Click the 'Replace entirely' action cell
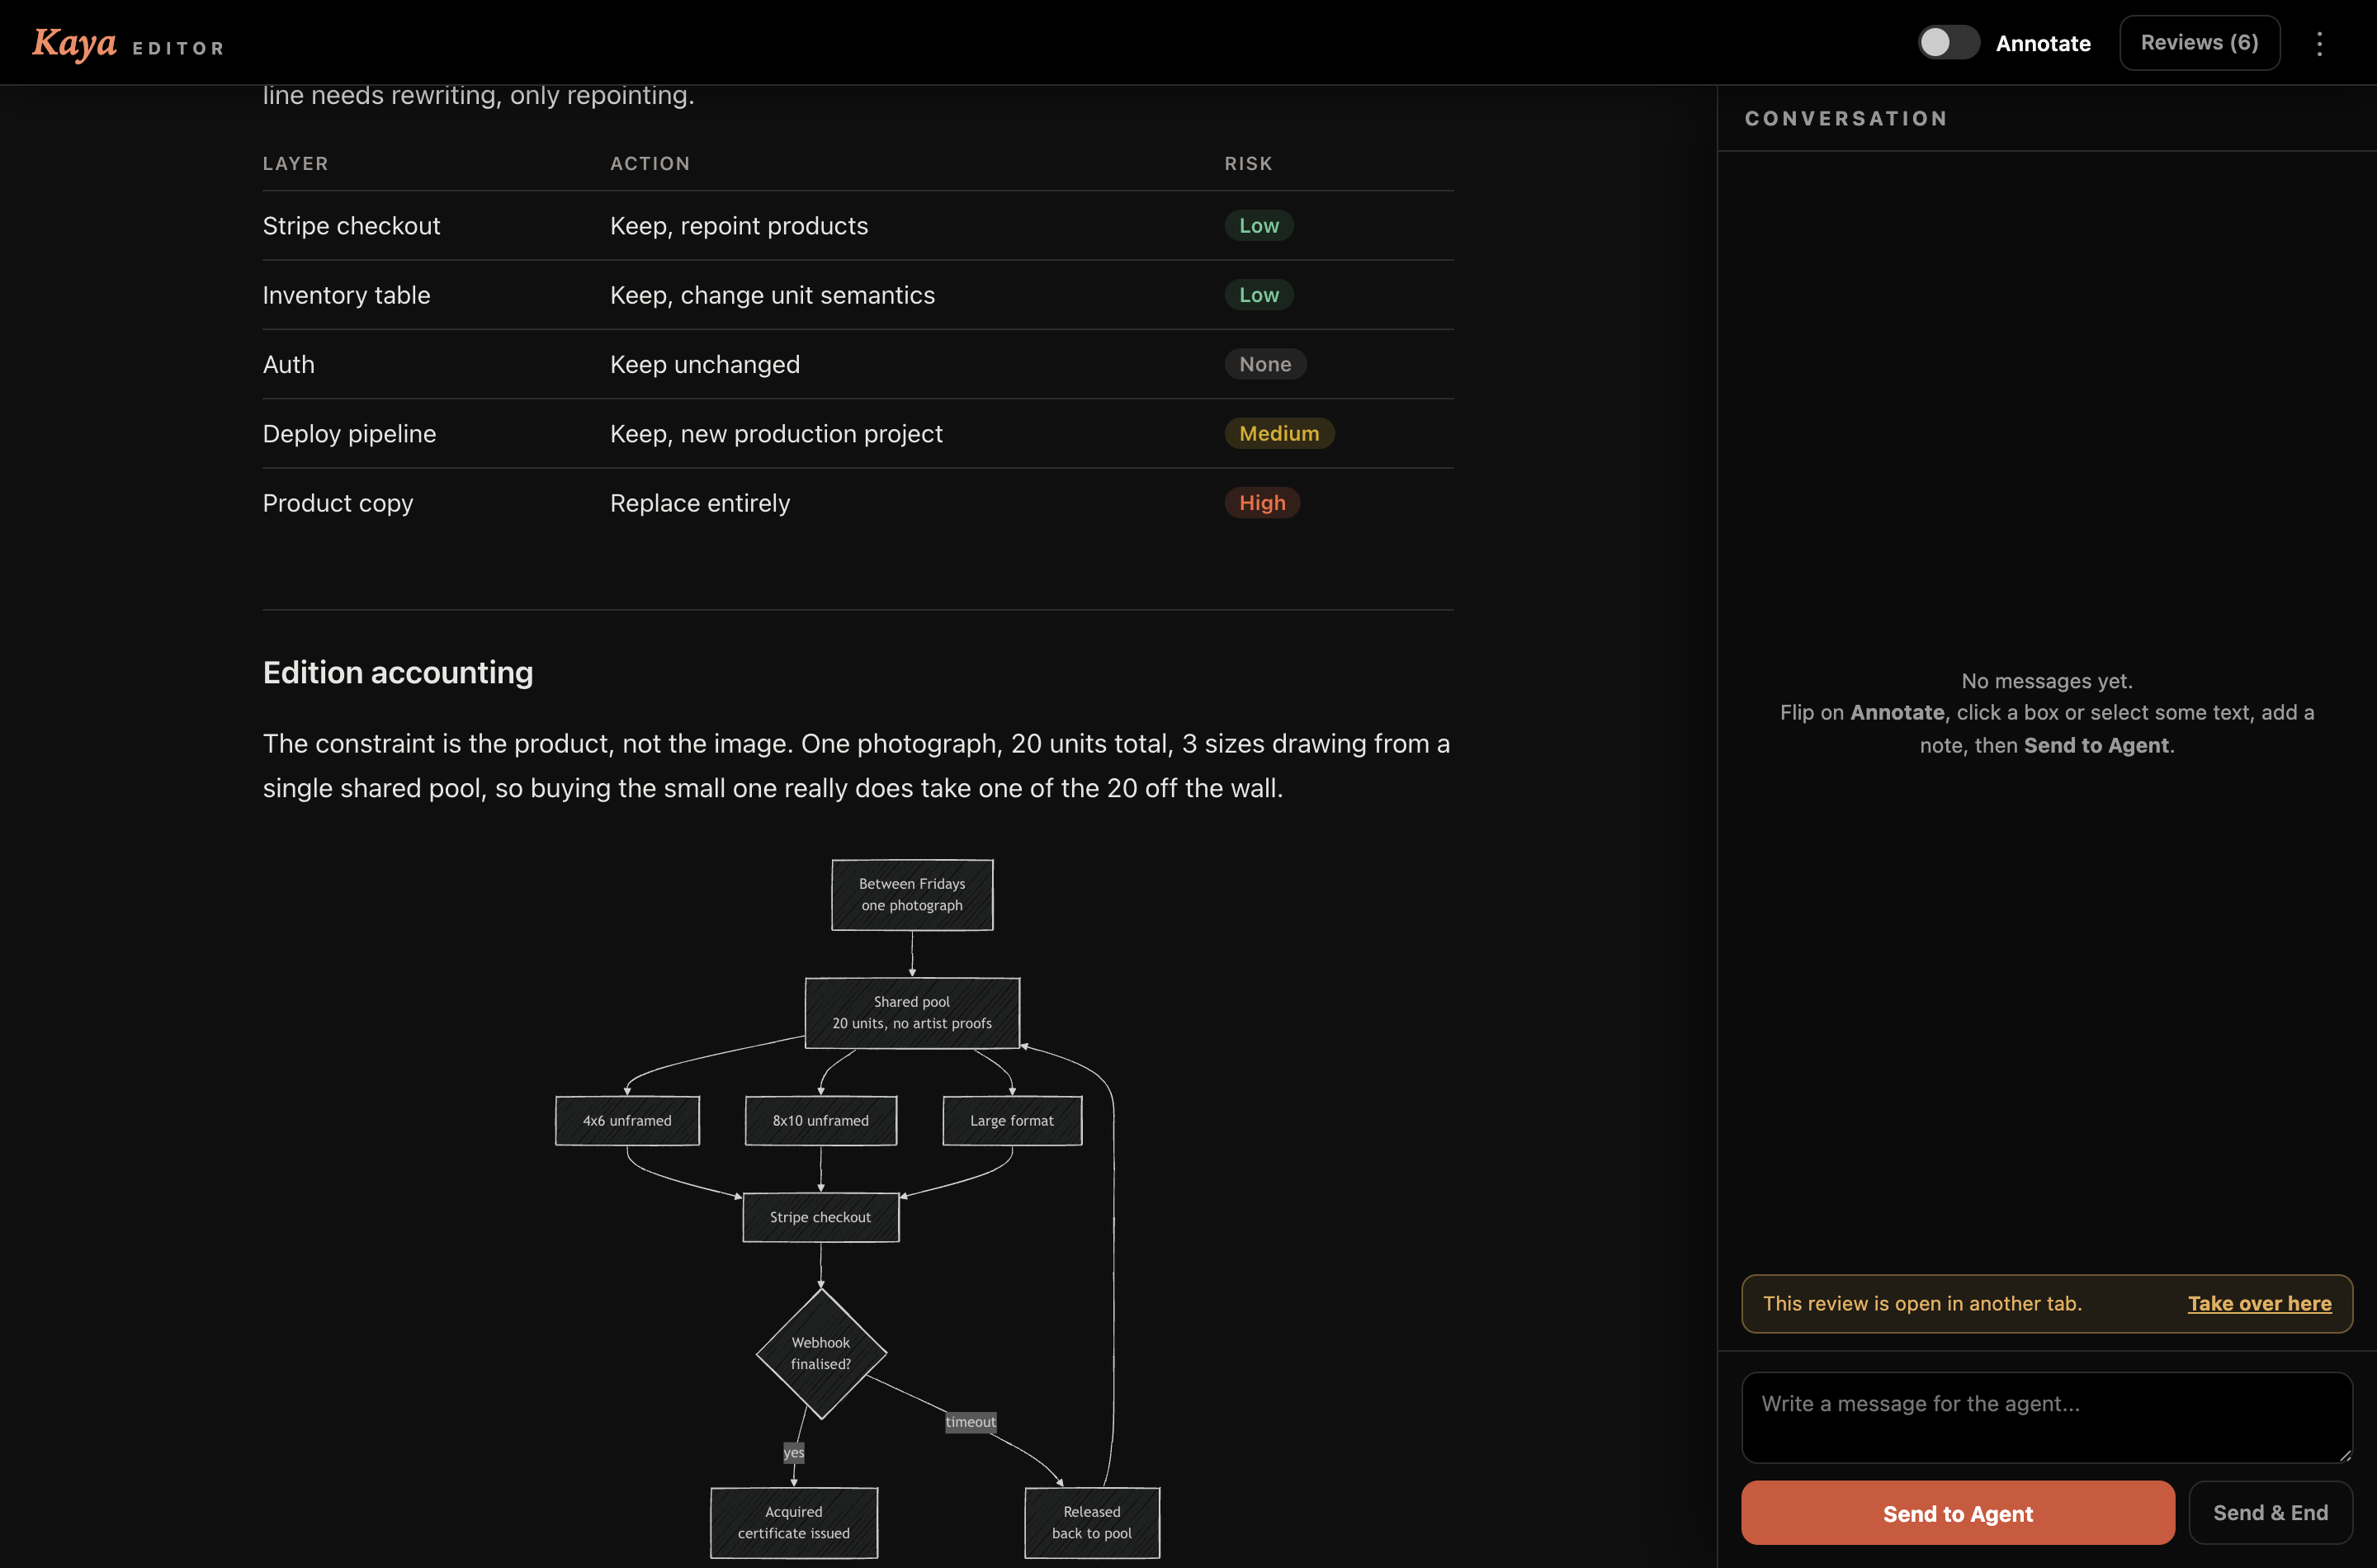 tap(700, 503)
